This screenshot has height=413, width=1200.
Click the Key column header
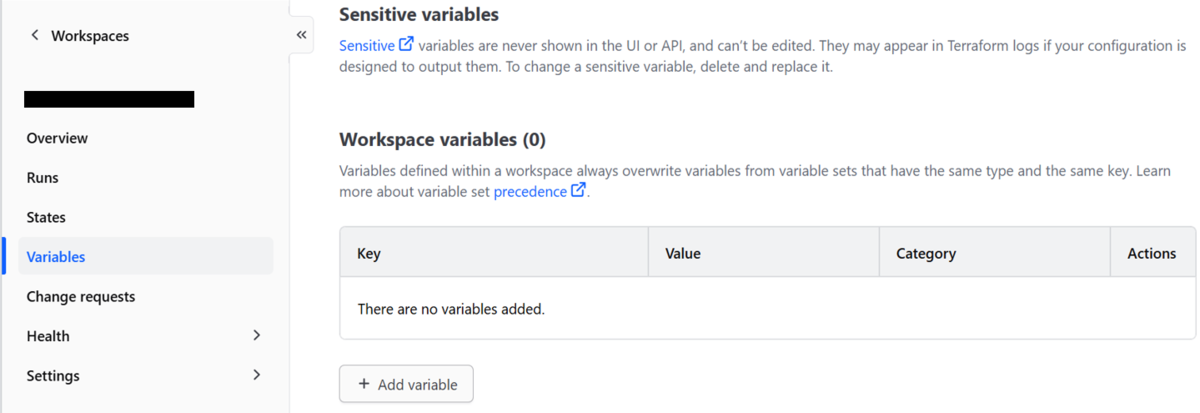pyautogui.click(x=369, y=254)
